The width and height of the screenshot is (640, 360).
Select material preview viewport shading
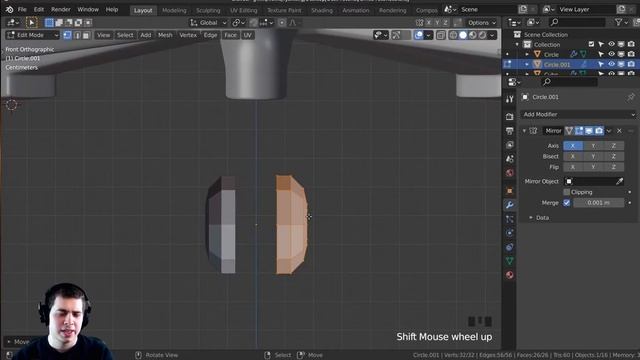[x=473, y=36]
